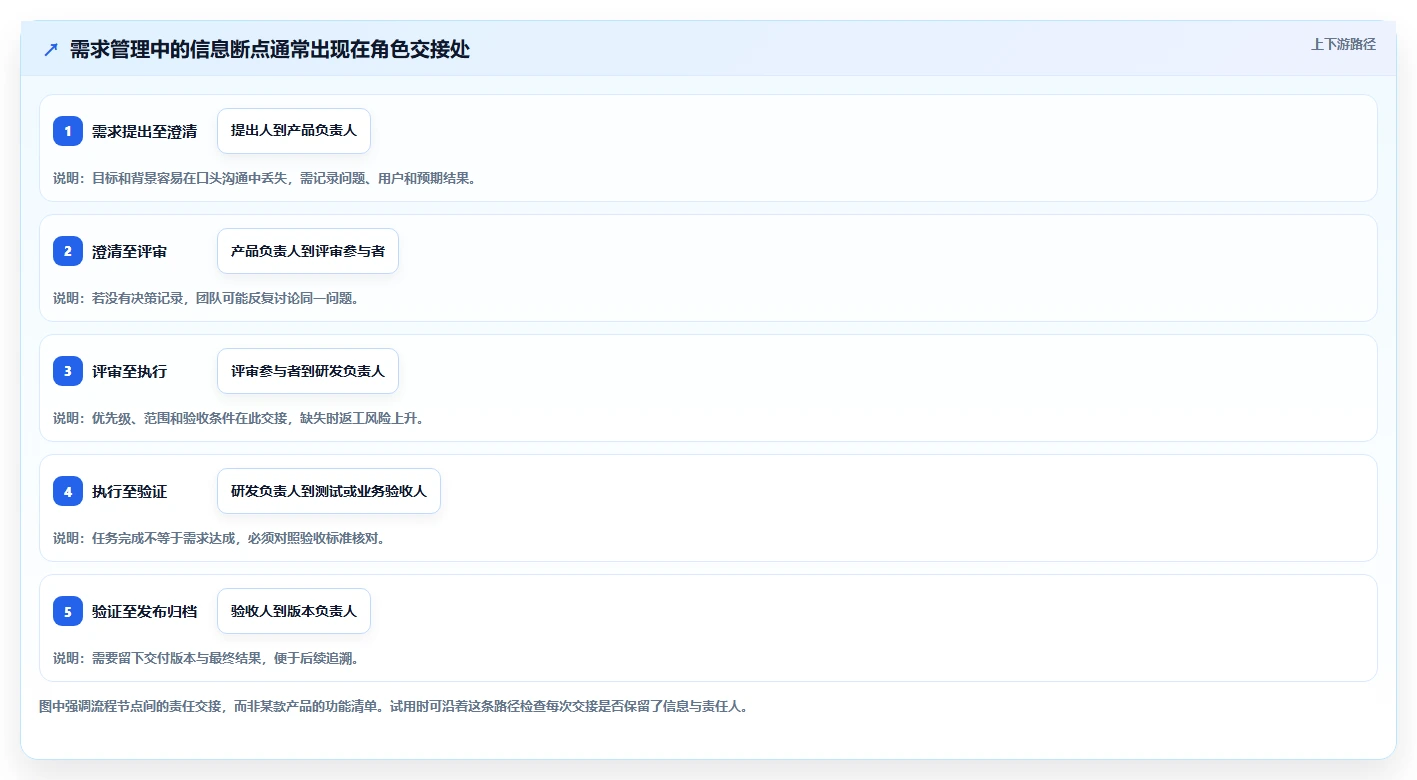Click the number 2 step badge
This screenshot has width=1417, height=780.
[68, 251]
